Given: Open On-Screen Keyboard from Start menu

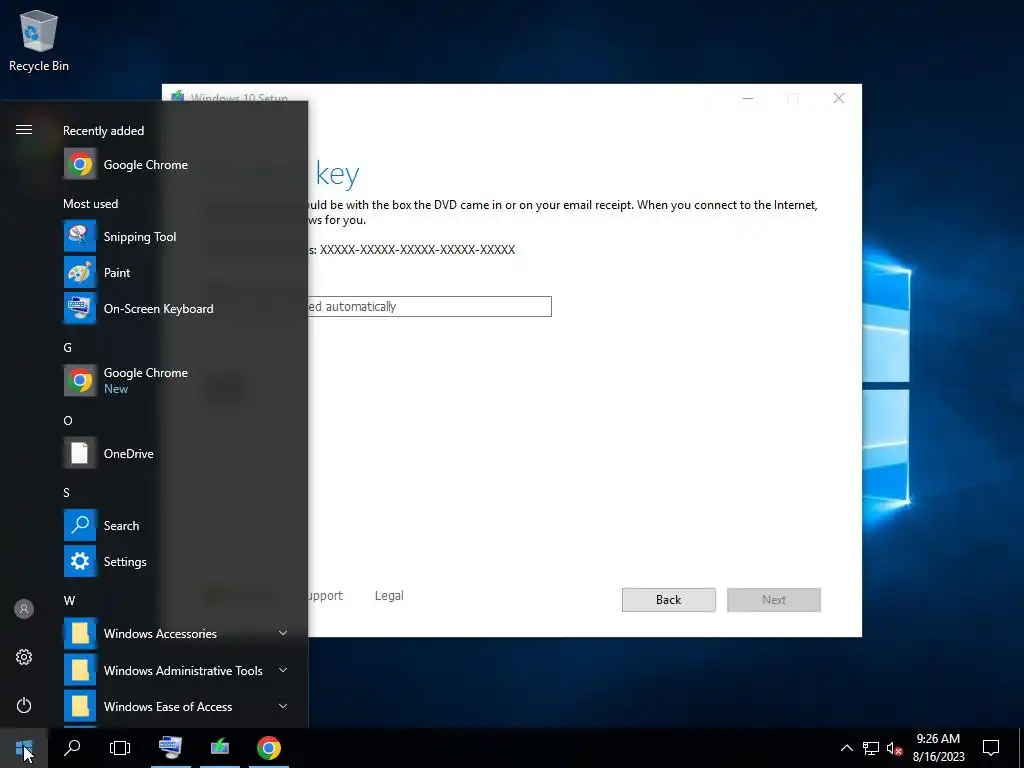Looking at the screenshot, I should click(176, 308).
